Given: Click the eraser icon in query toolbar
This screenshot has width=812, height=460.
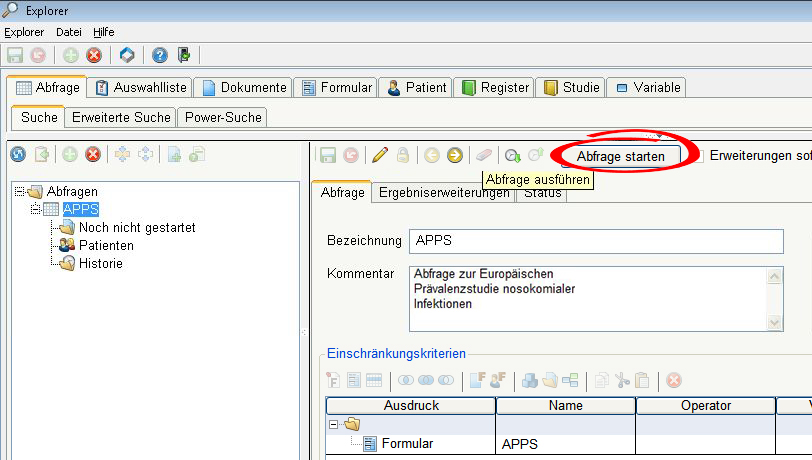Looking at the screenshot, I should [x=484, y=155].
